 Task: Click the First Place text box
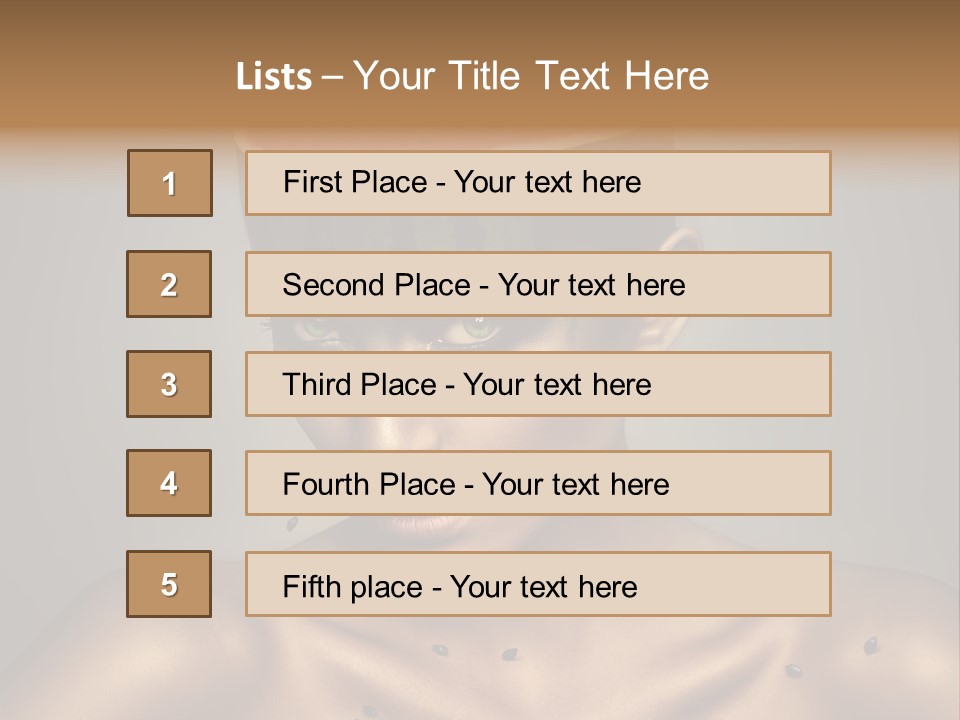(x=538, y=183)
